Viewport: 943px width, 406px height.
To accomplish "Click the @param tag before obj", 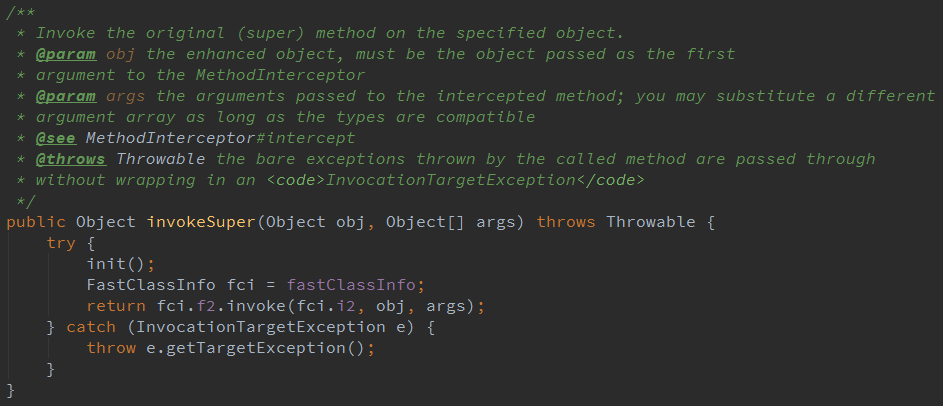I will (66, 54).
